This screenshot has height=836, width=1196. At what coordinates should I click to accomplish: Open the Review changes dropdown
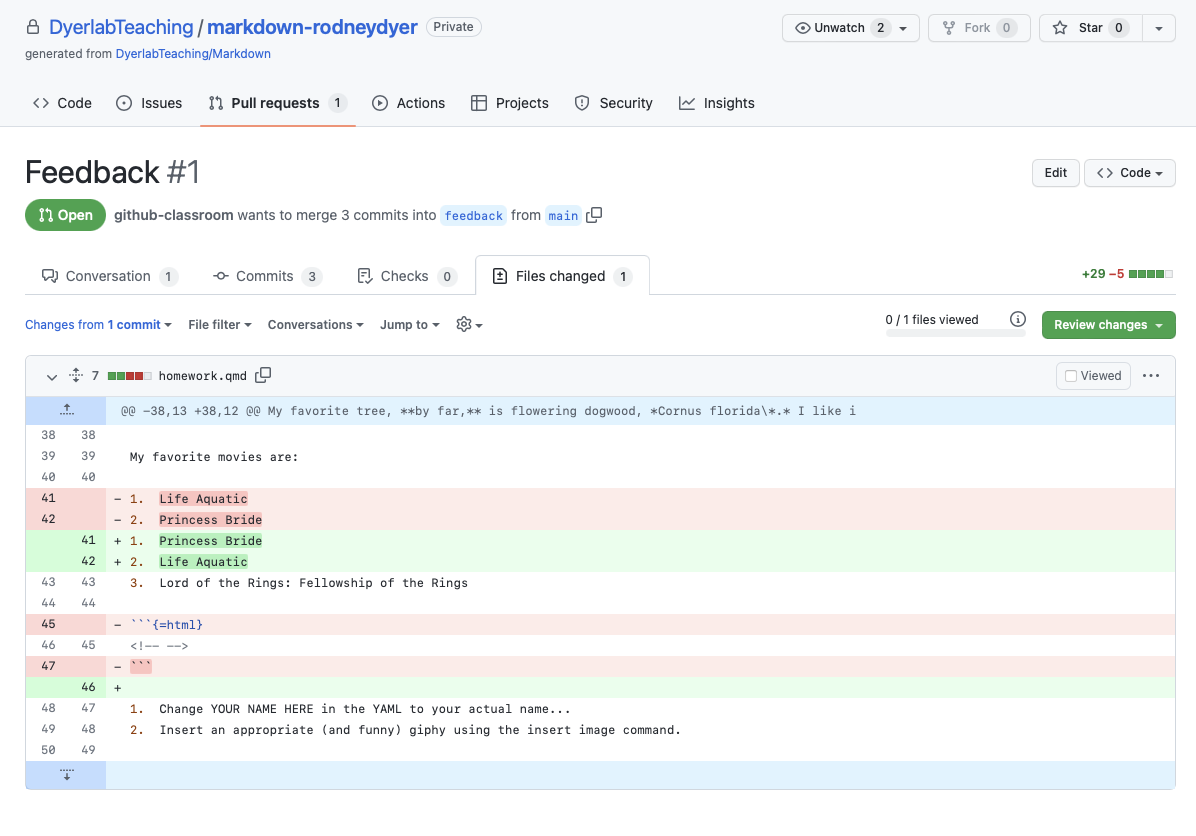tap(1108, 325)
